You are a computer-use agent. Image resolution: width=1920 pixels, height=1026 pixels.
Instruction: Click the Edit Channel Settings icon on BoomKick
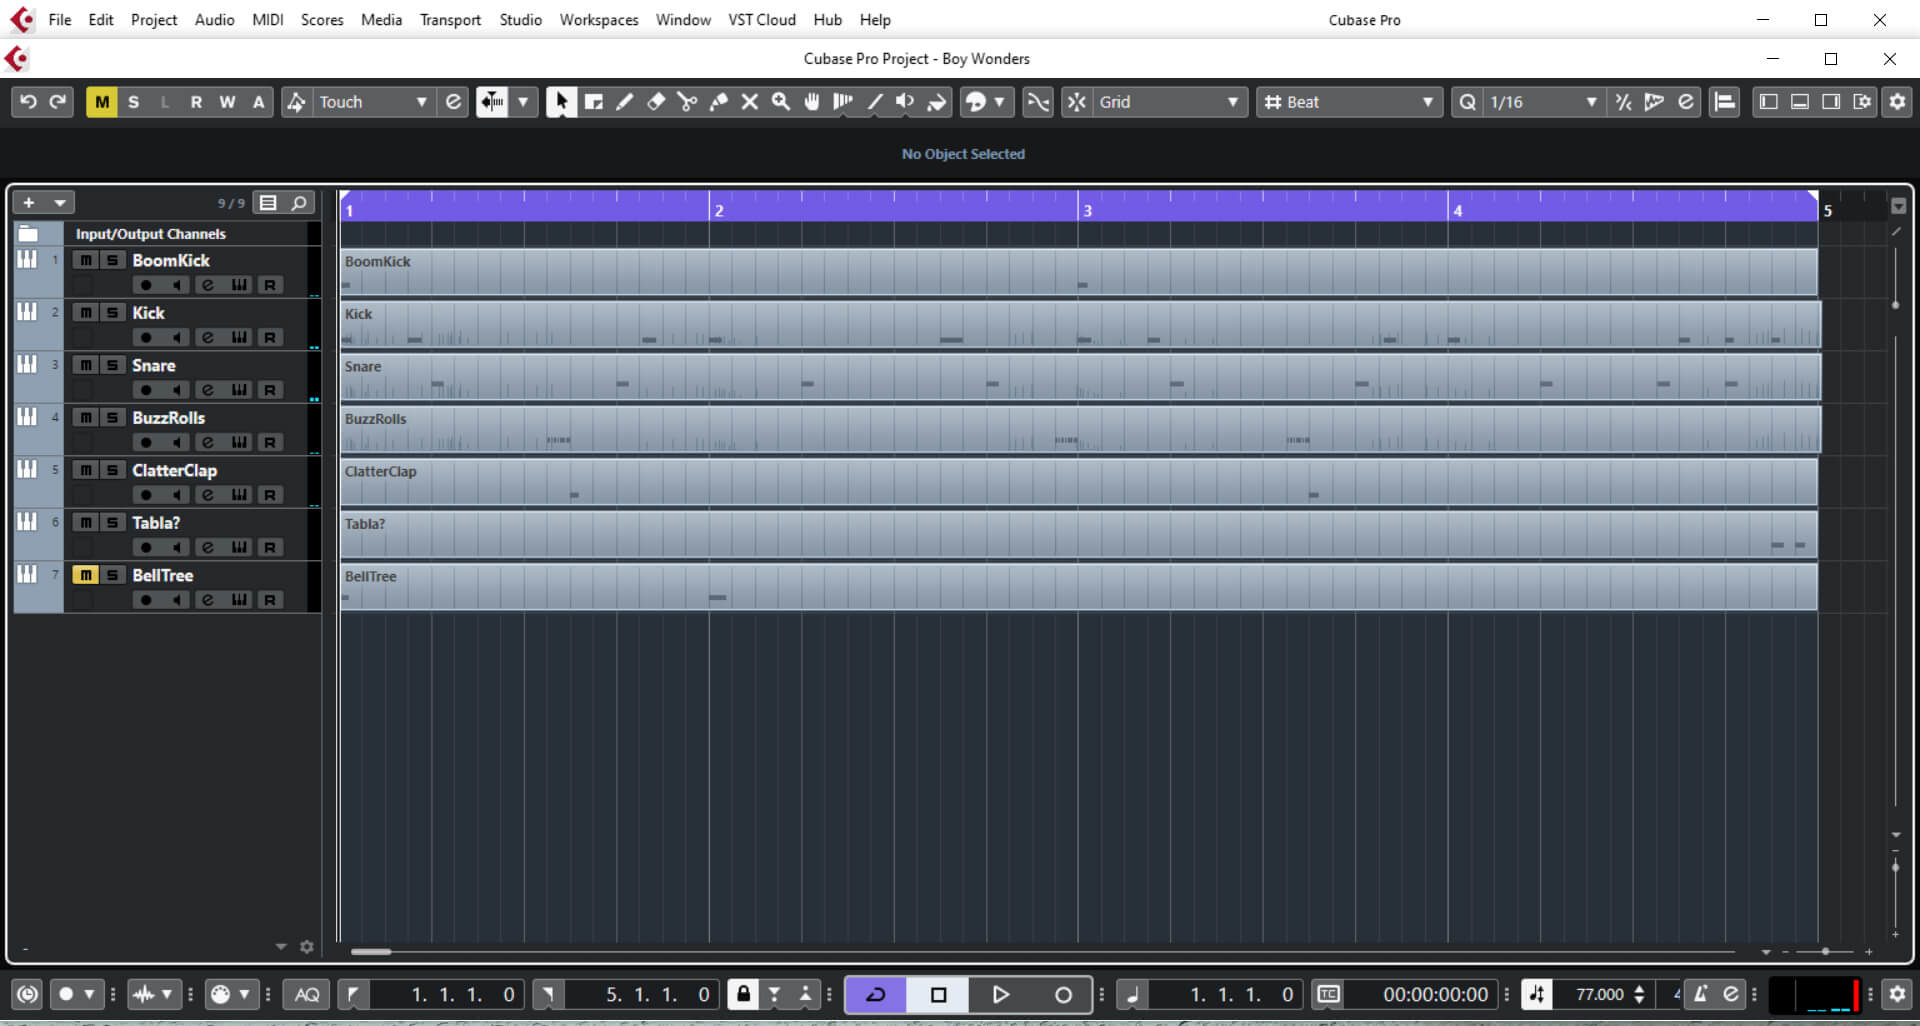pyautogui.click(x=208, y=285)
